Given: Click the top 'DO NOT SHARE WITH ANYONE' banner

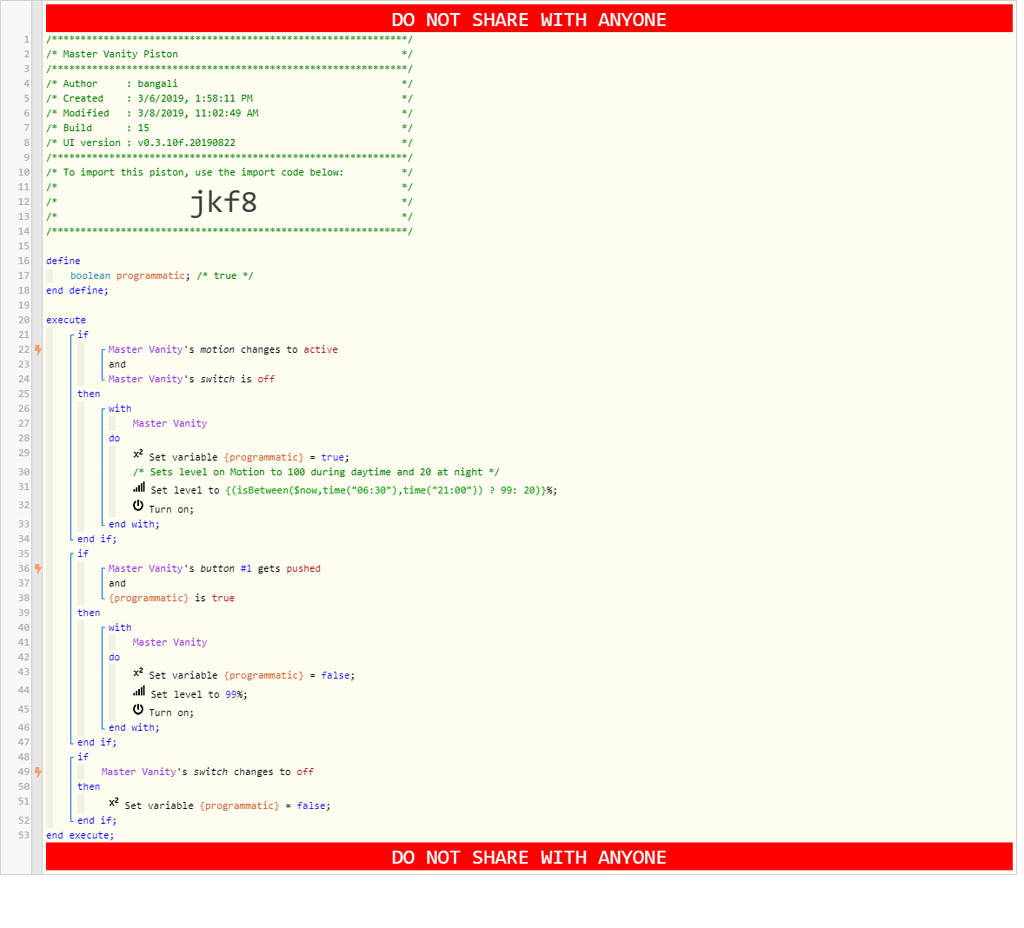Looking at the screenshot, I should [x=528, y=19].
